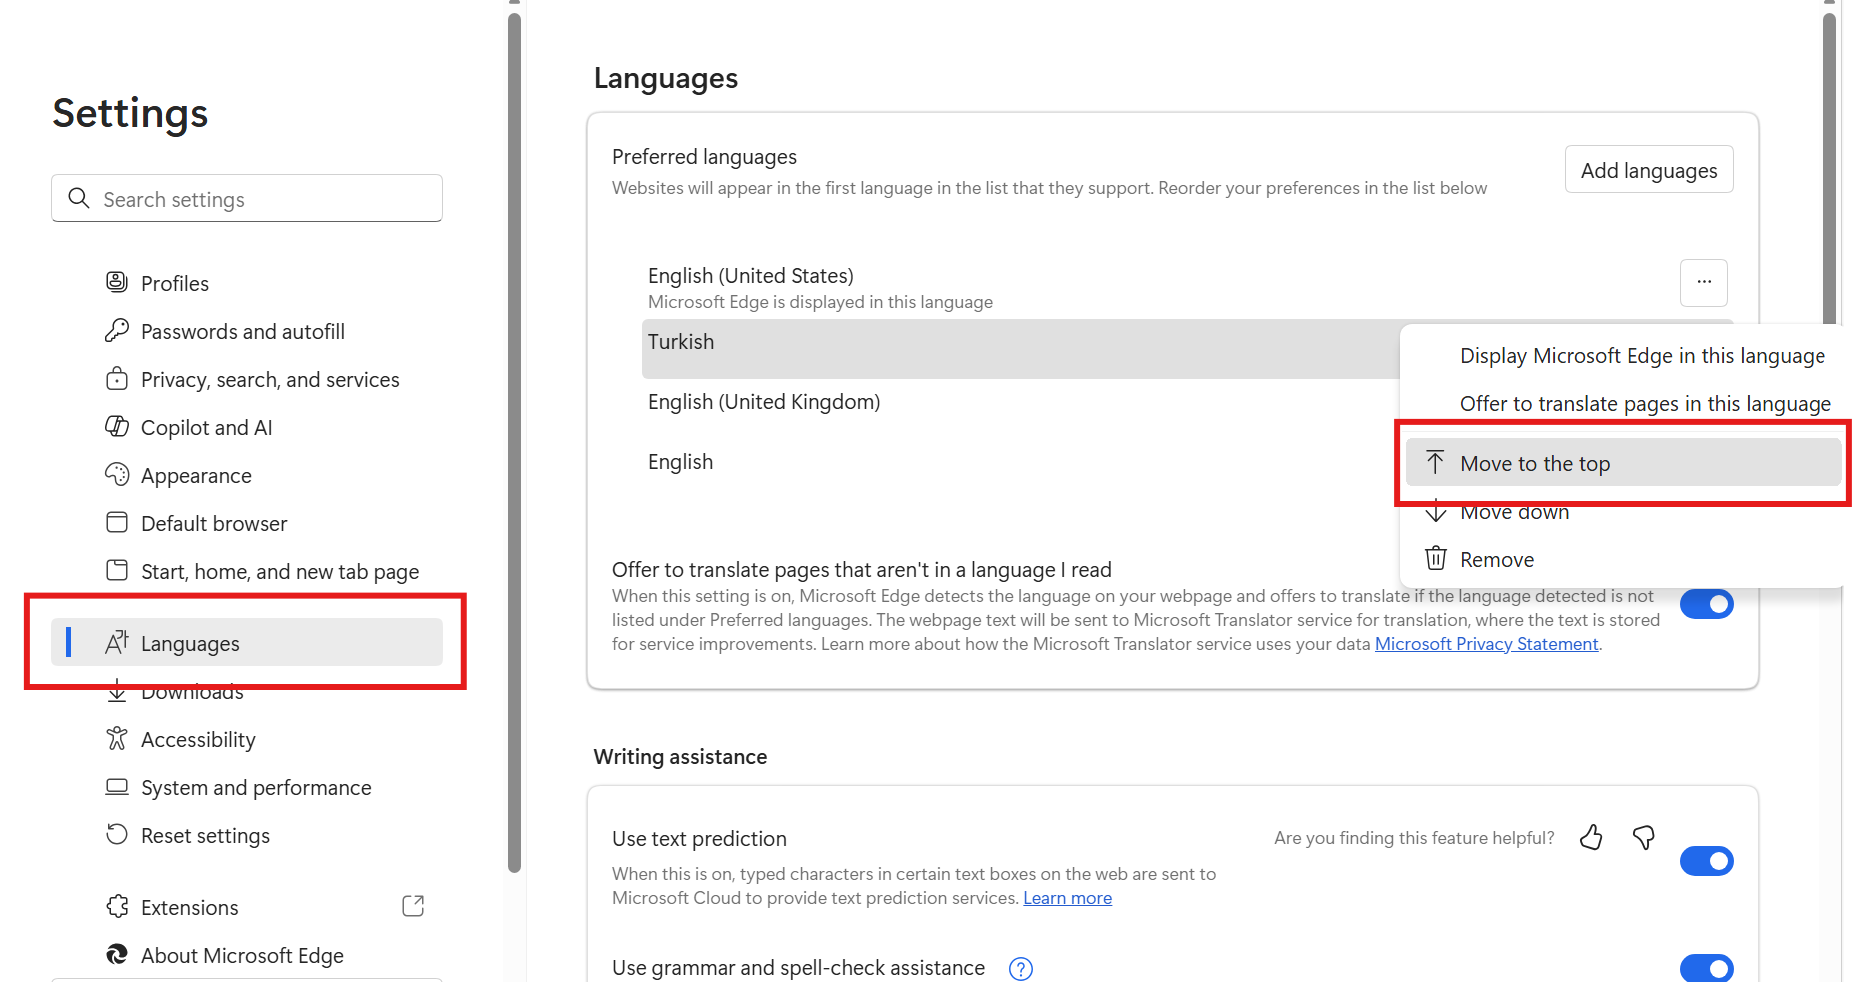This screenshot has width=1853, height=982.
Task: Click the Extensions puzzle icon
Action: [x=117, y=906]
